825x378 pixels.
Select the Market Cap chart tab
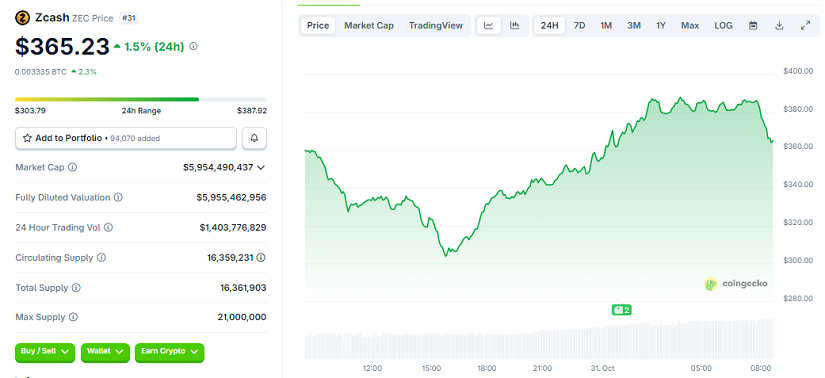pos(369,25)
